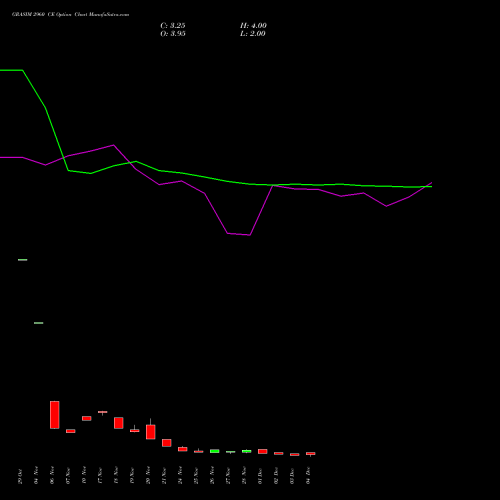Click the 18 Nov date label
Screen dimensions: 500x500
click(x=116, y=475)
